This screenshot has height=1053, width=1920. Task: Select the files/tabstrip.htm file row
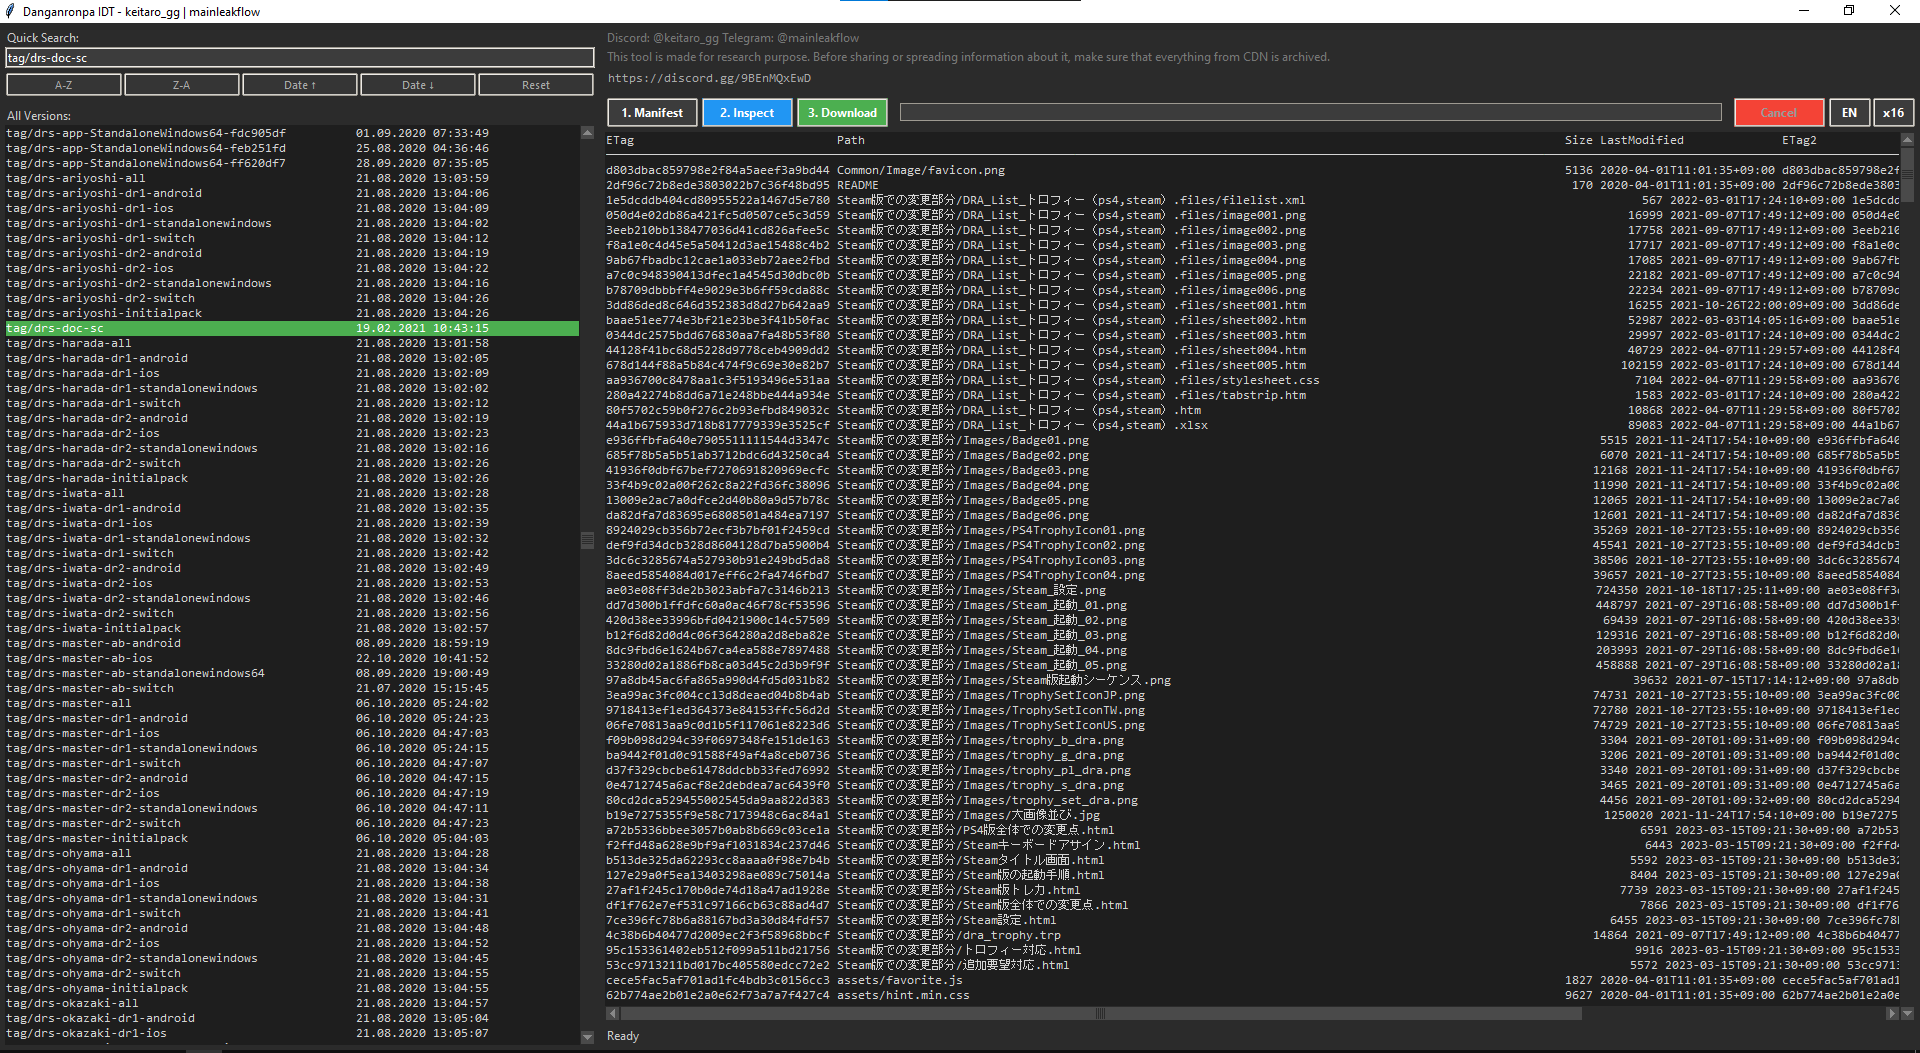[x=1252, y=395]
